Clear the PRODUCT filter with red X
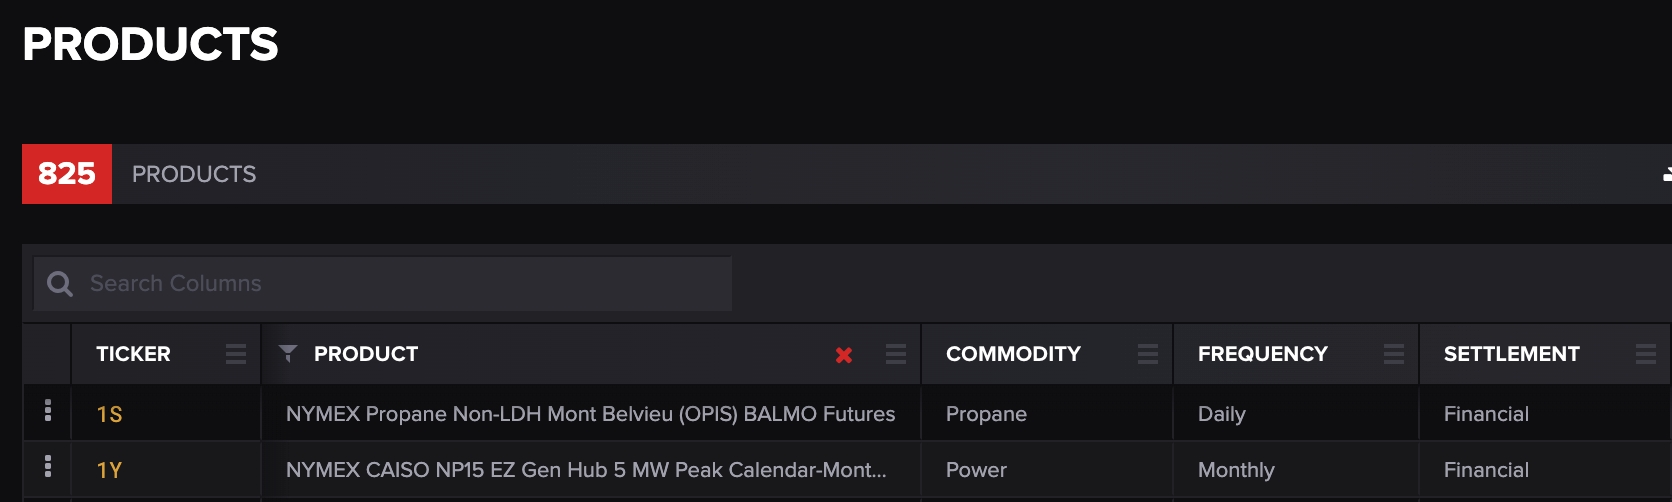Screen dimensions: 1672x502 coord(844,355)
